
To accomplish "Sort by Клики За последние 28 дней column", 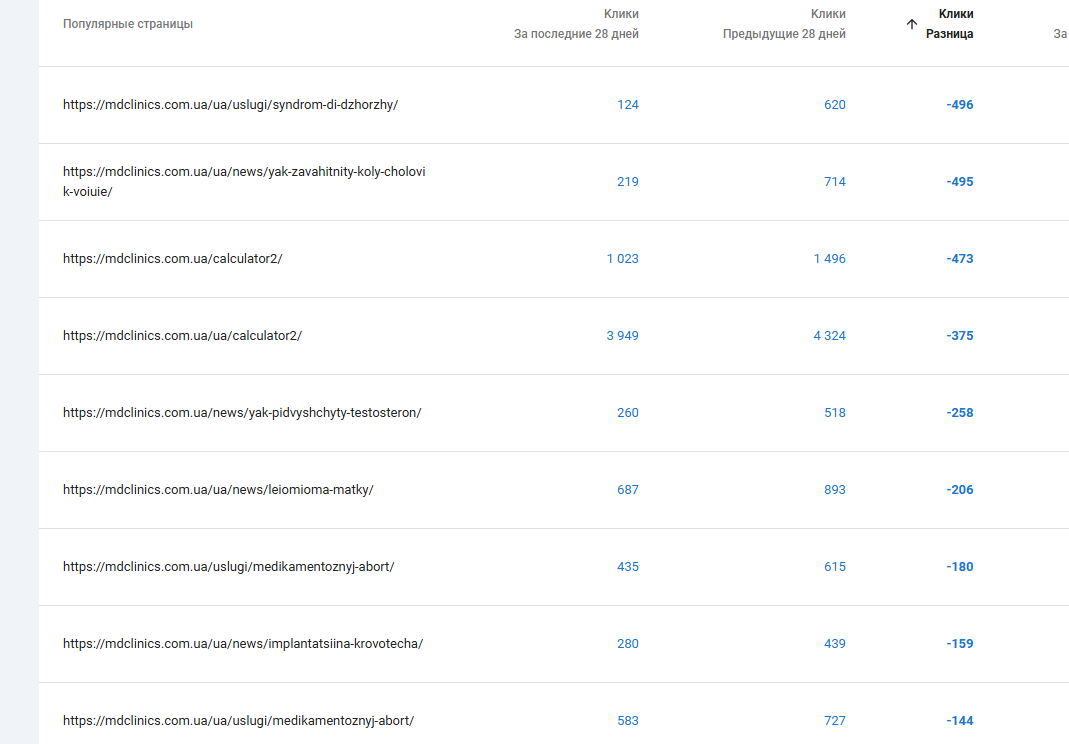I will 576,24.
